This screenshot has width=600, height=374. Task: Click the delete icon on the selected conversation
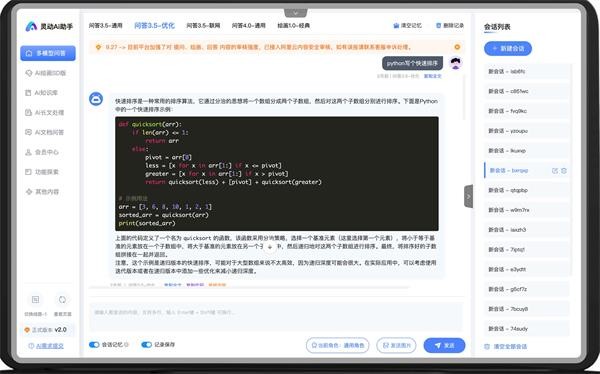click(x=564, y=171)
